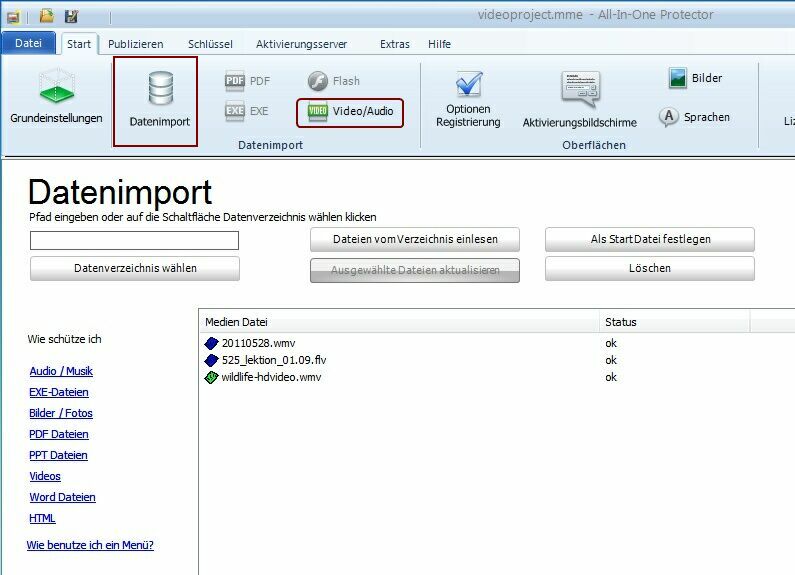Click the Datenverzeichnis wählen button
The height and width of the screenshot is (575, 795).
pyautogui.click(x=135, y=268)
